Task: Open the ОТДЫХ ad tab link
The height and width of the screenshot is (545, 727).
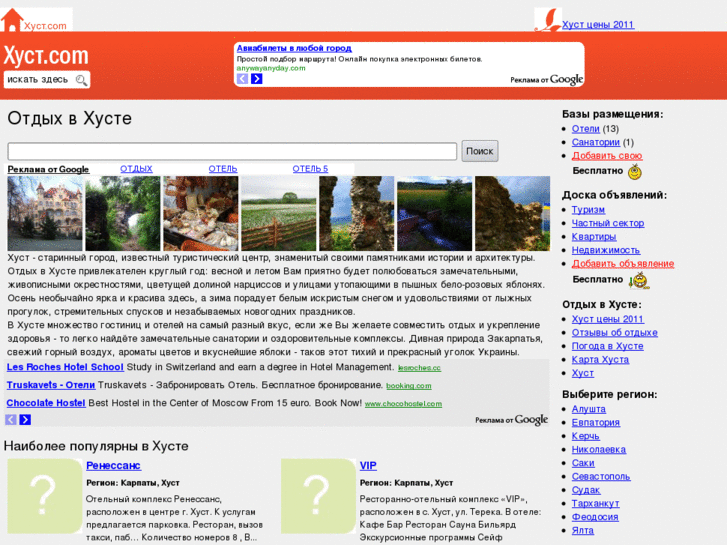Action: (x=136, y=169)
